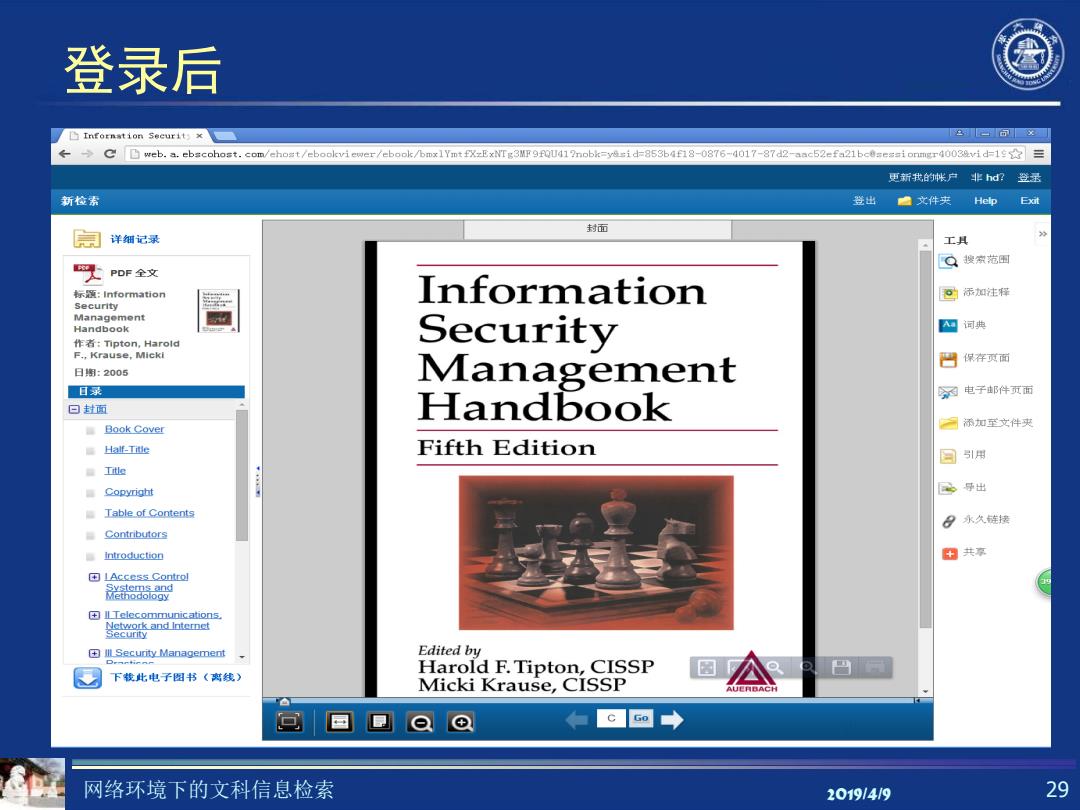
Task: Click the full screen viewer icon
Action: [x=289, y=722]
